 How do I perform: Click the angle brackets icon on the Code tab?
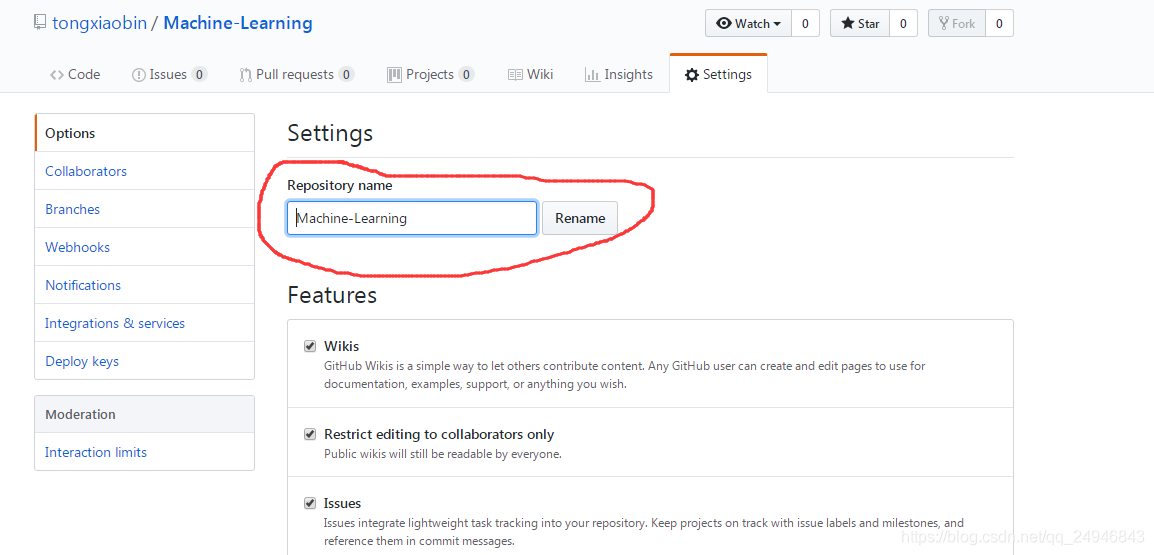tap(57, 75)
